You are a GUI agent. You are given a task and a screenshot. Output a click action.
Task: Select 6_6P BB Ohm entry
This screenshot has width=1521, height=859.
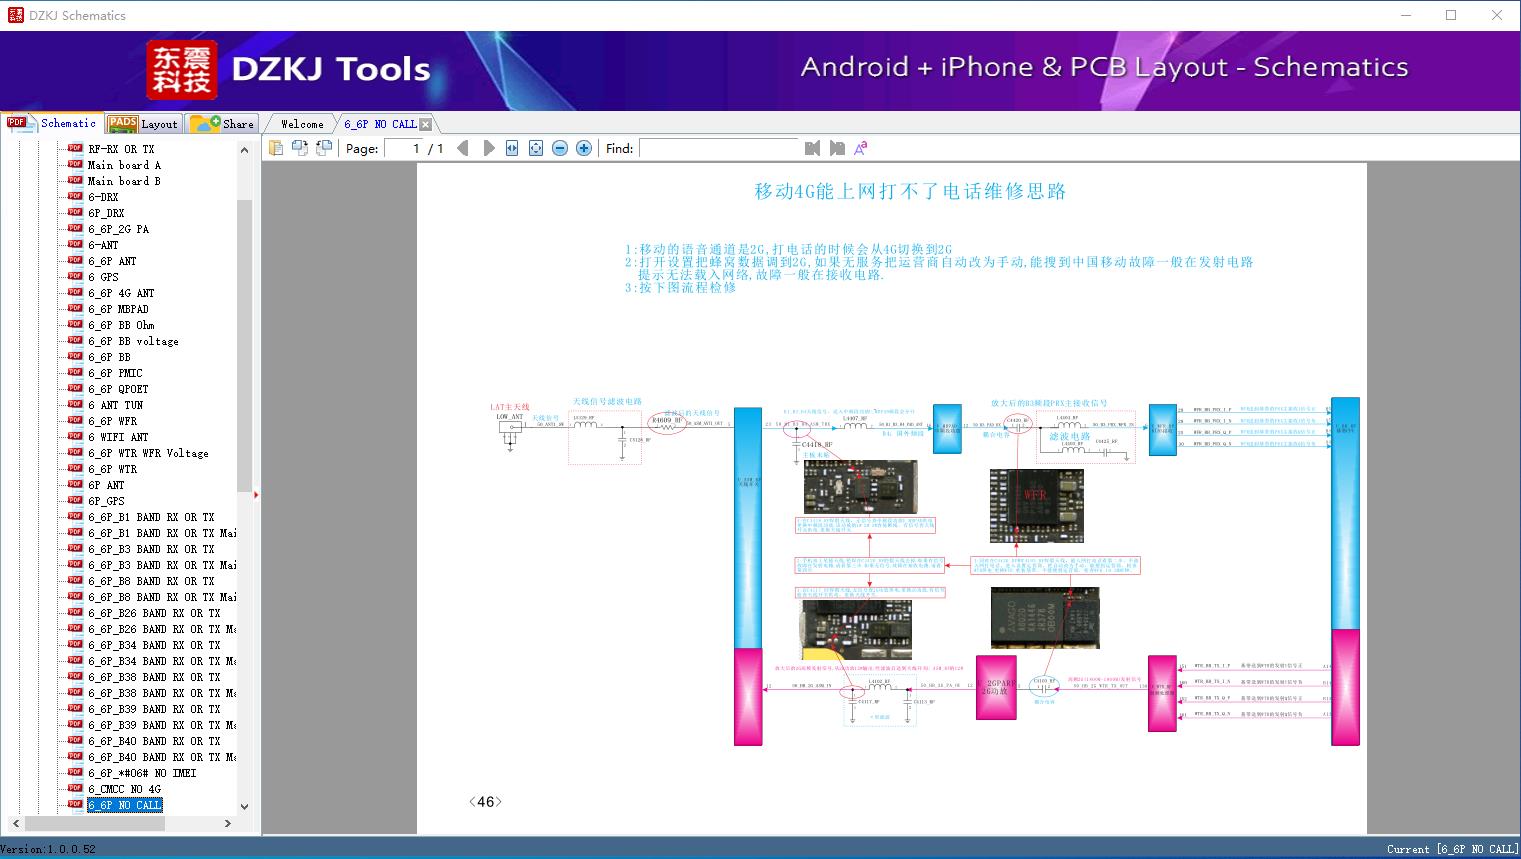[121, 325]
